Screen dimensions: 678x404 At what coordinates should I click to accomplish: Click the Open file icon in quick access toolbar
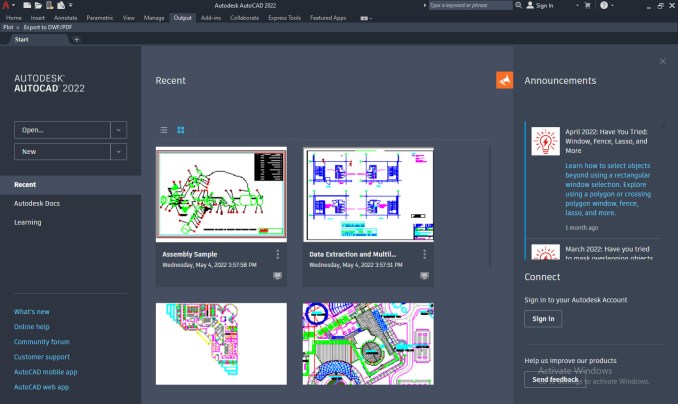click(x=38, y=5)
